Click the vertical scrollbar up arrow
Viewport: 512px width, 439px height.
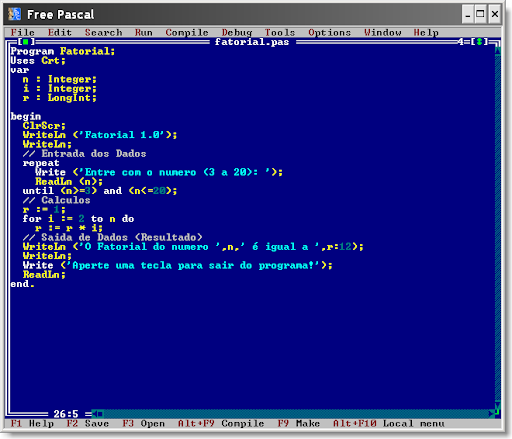click(x=497, y=51)
